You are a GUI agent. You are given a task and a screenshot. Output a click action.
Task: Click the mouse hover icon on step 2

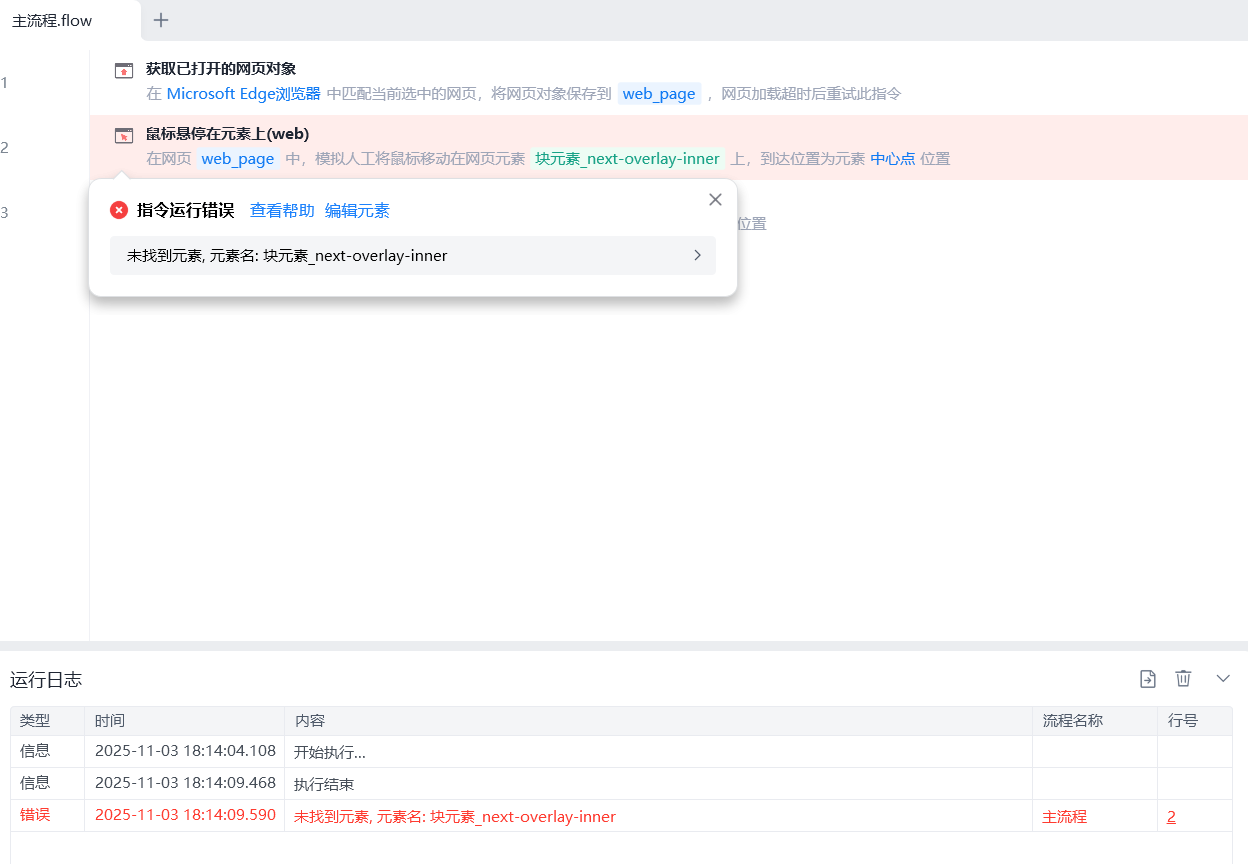tap(124, 135)
